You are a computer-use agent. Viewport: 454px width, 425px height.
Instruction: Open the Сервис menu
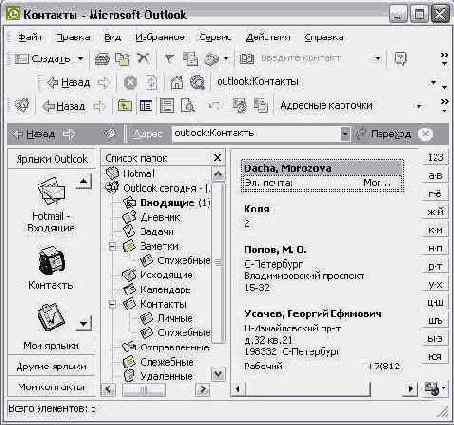coord(215,37)
